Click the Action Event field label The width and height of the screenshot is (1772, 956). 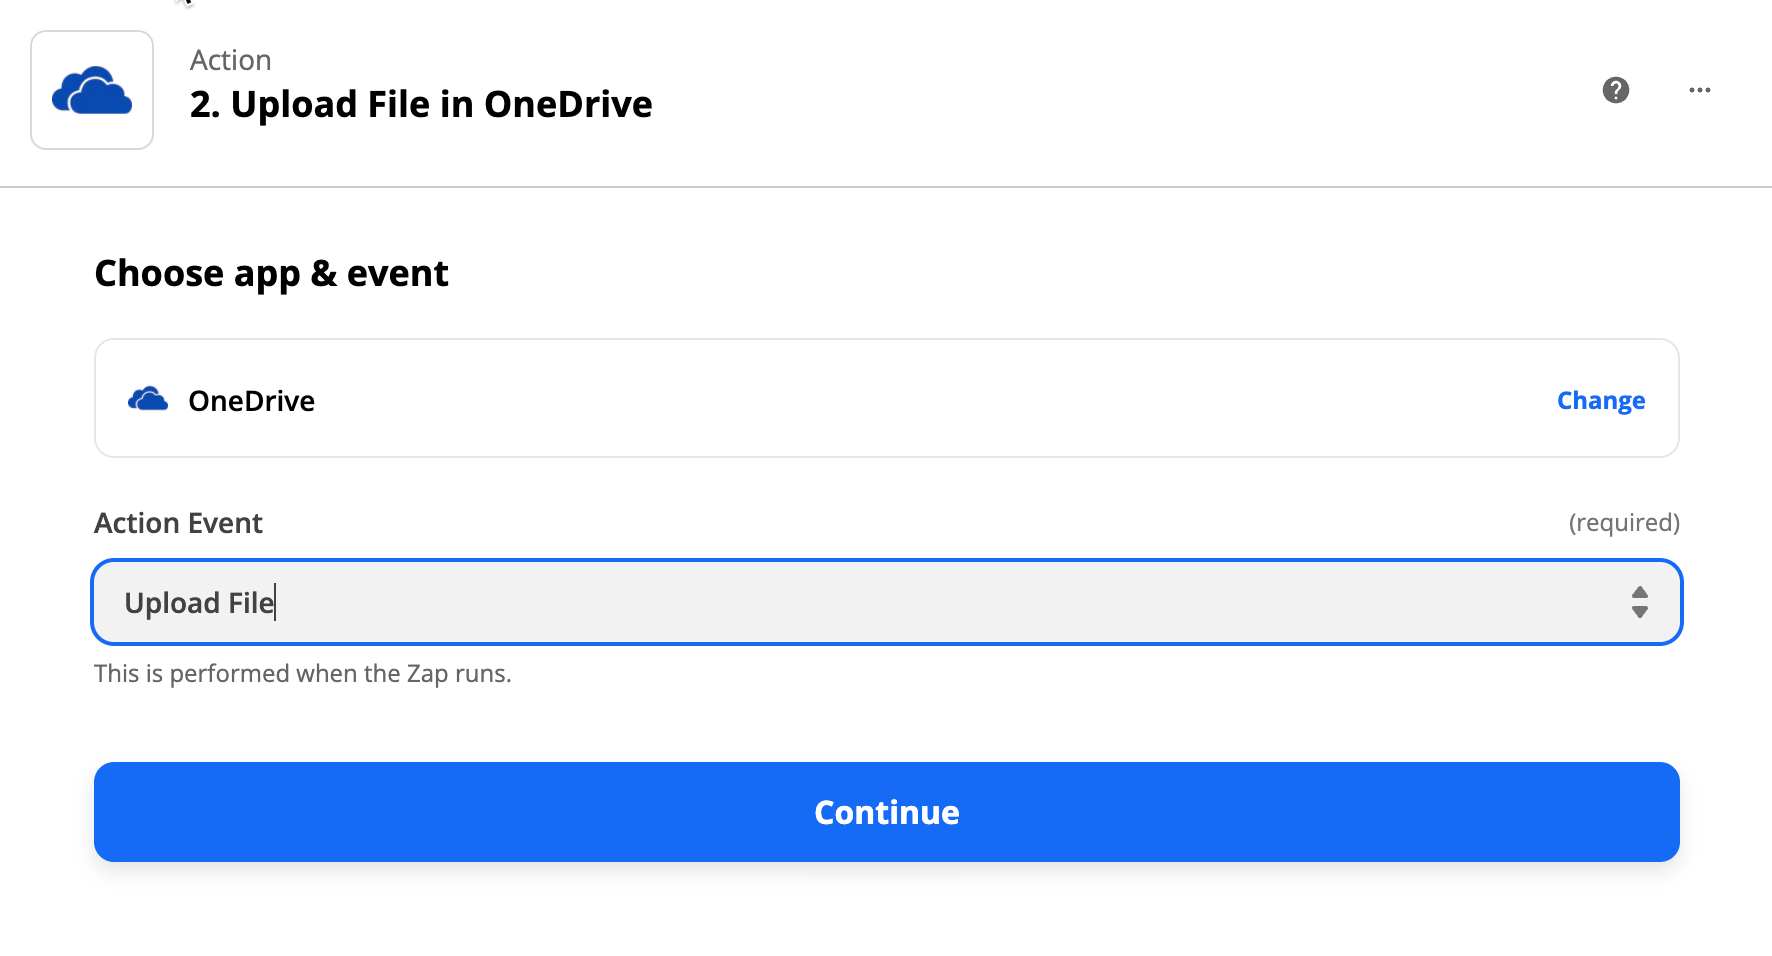178,523
